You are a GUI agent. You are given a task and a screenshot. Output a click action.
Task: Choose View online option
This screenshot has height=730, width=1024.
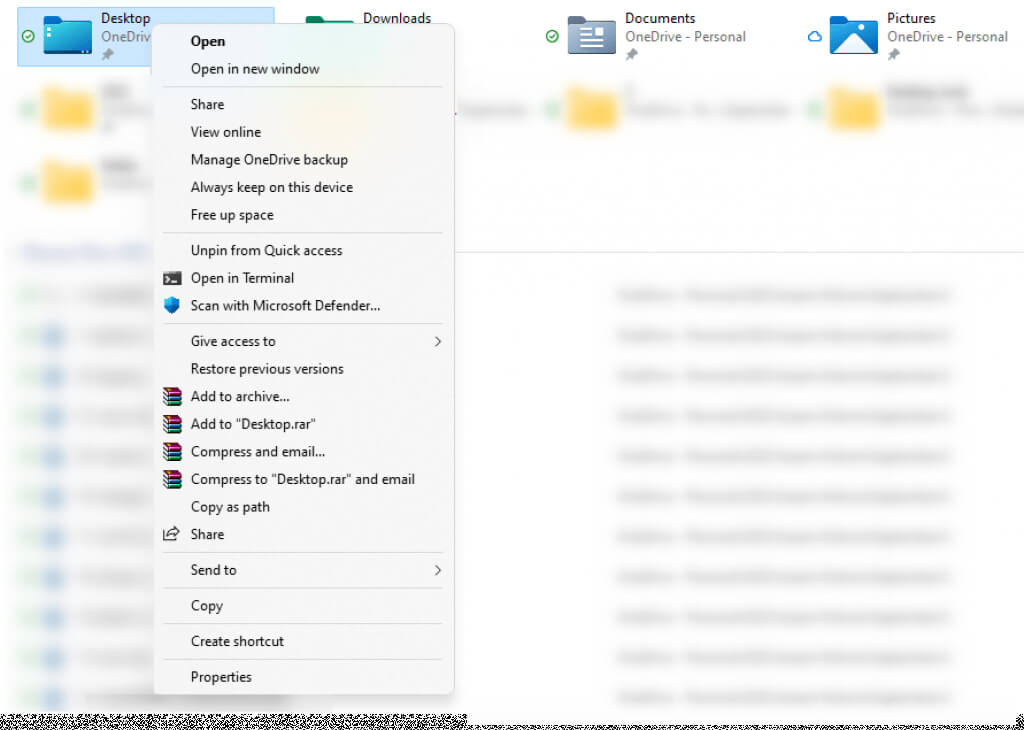(x=225, y=132)
